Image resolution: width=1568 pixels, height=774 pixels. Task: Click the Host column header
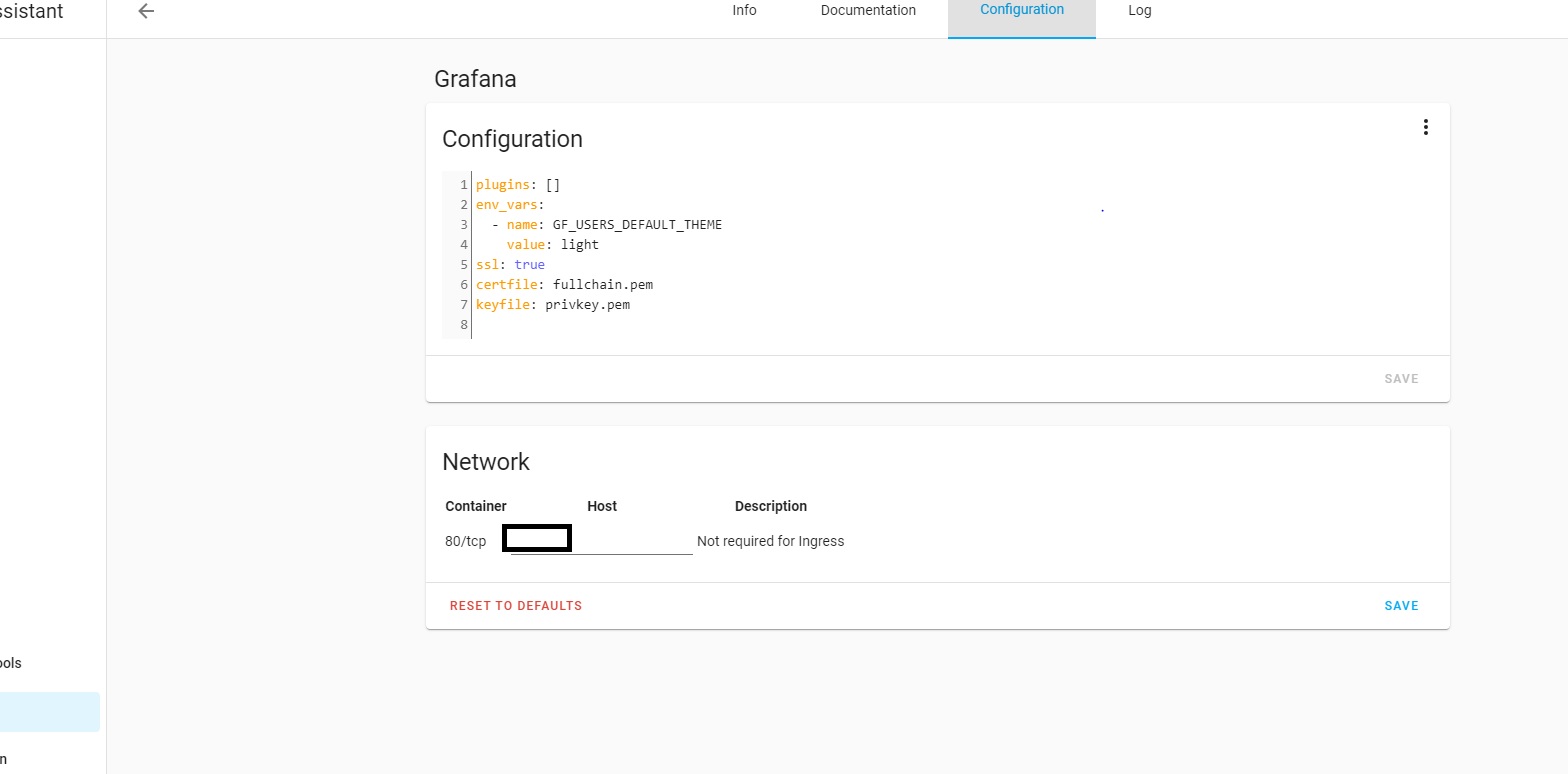pyautogui.click(x=602, y=506)
